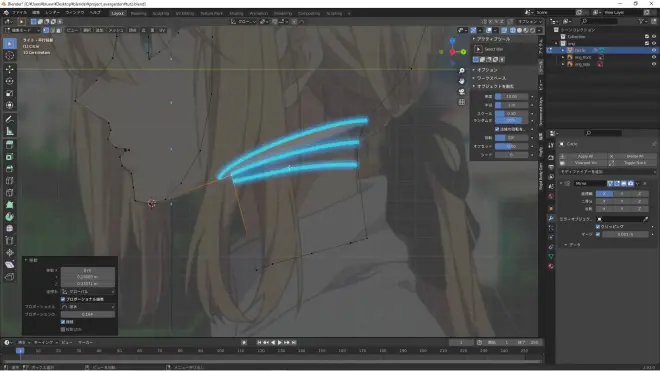The height and width of the screenshot is (371, 660).
Task: Open the Render menu
Action: [53, 13]
